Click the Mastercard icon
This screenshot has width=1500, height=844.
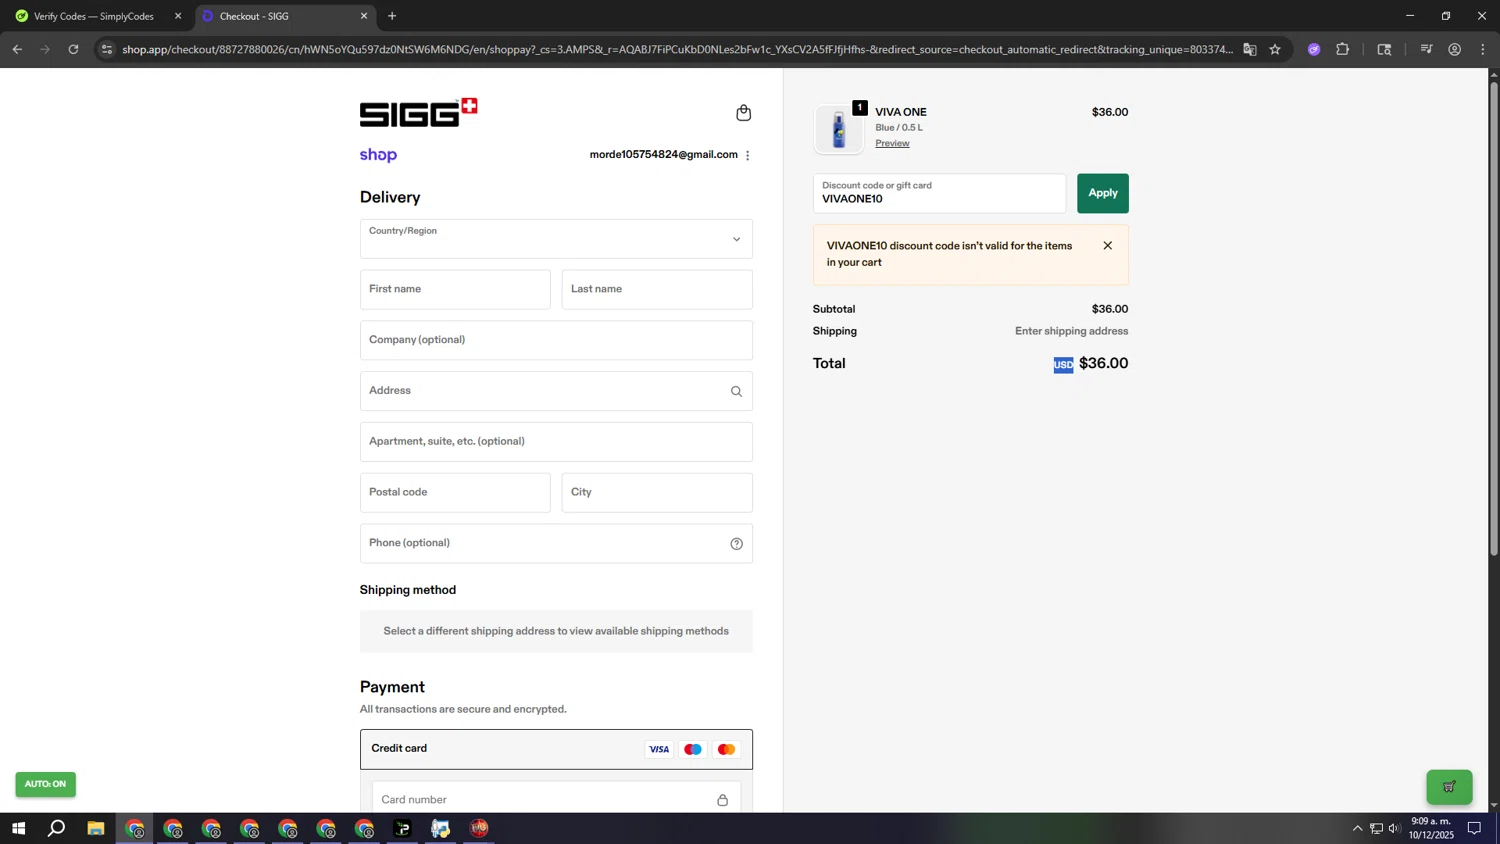coord(727,749)
